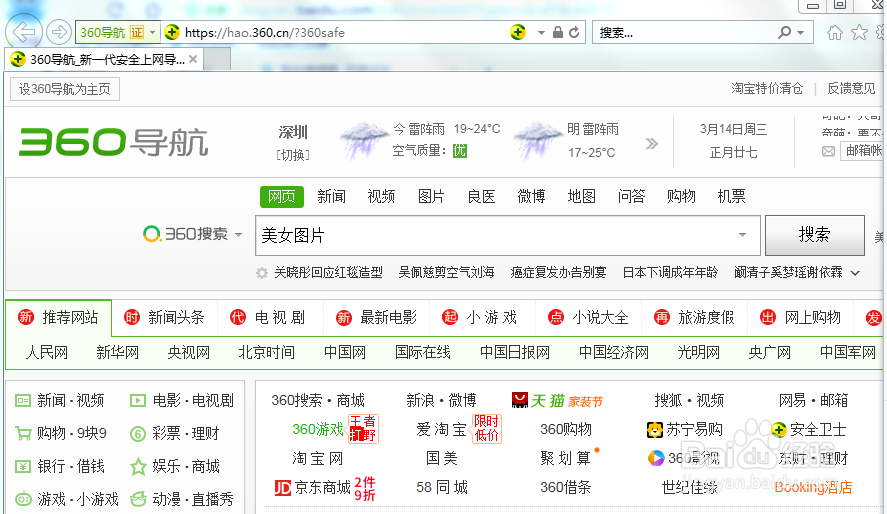The image size is (887, 514).
Task: Switch city via 切换 under 深圳
Action: click(x=292, y=154)
